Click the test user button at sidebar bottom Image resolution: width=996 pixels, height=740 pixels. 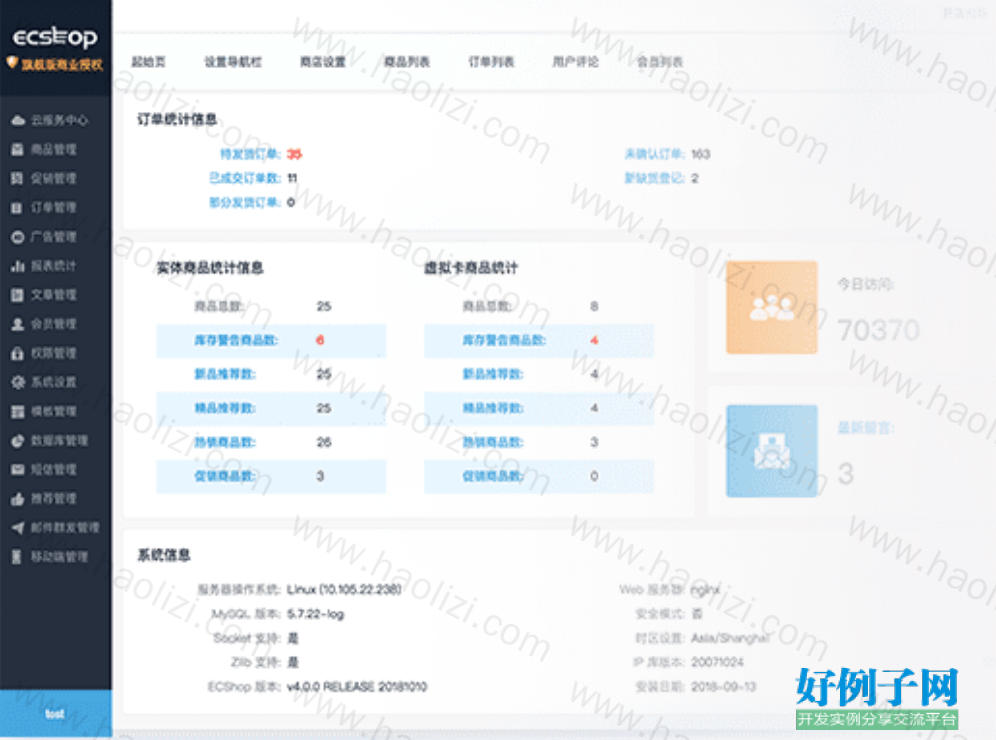(55, 714)
